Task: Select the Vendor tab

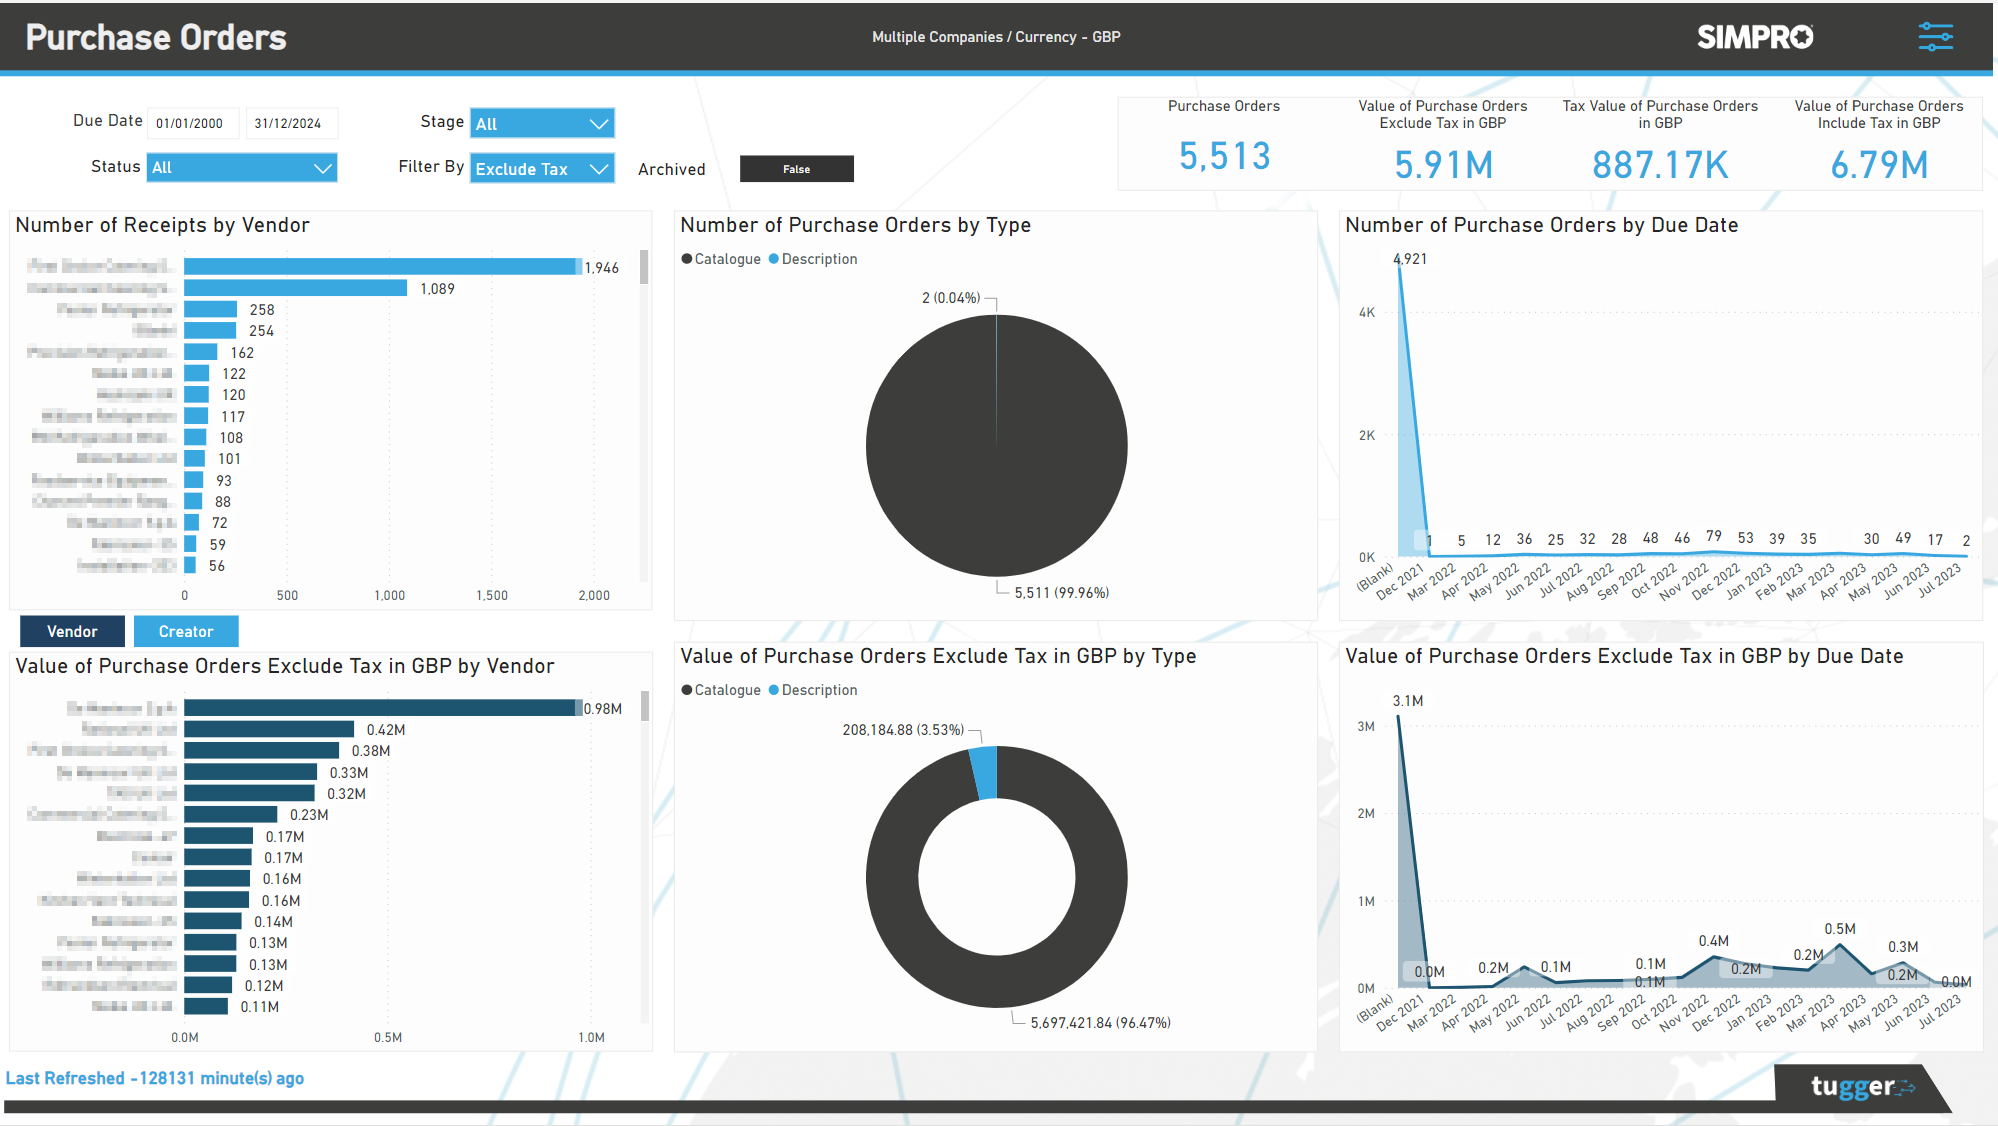Action: (x=71, y=631)
